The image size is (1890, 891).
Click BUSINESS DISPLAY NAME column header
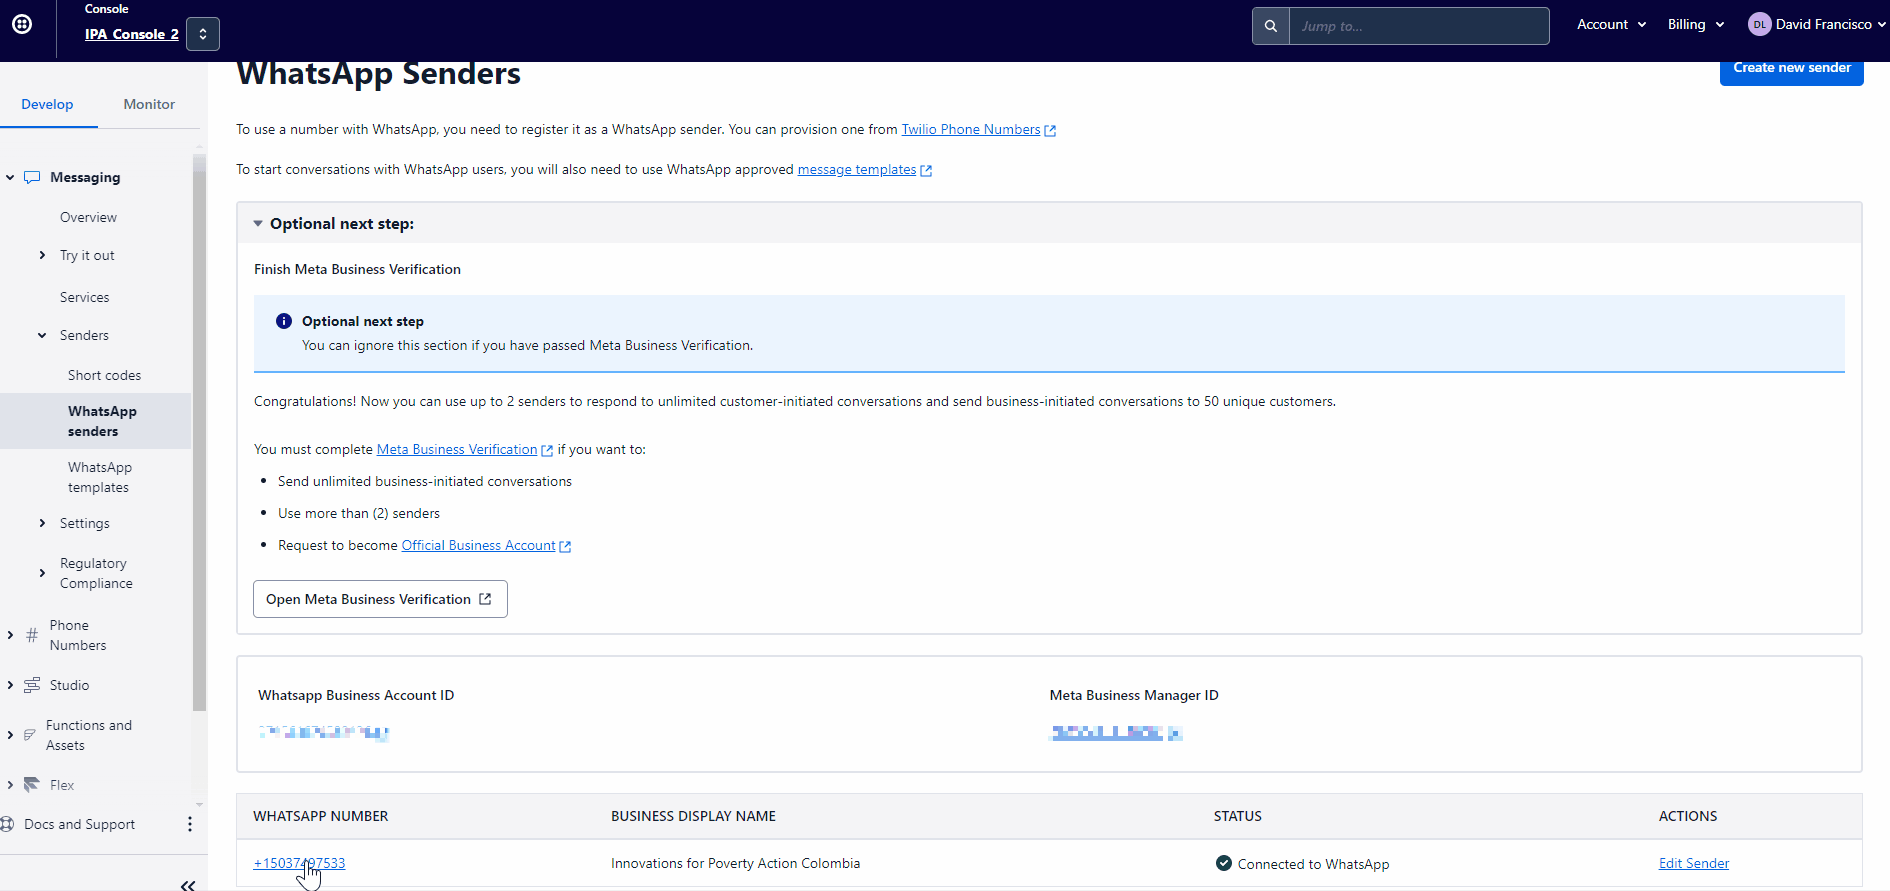tap(693, 816)
